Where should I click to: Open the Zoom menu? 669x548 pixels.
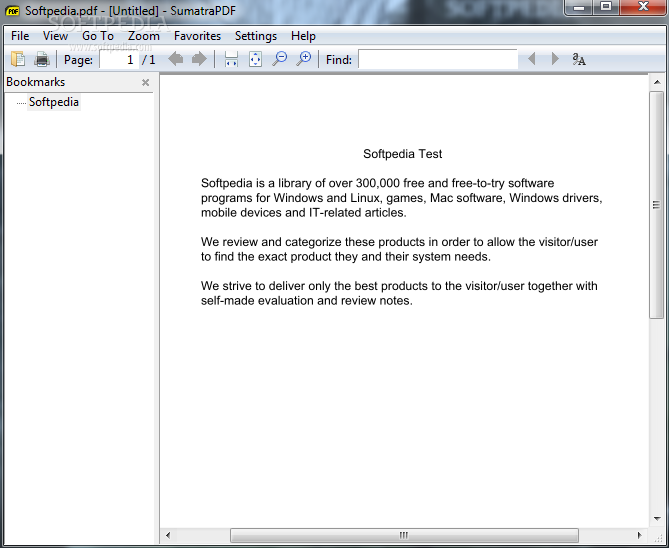point(144,36)
